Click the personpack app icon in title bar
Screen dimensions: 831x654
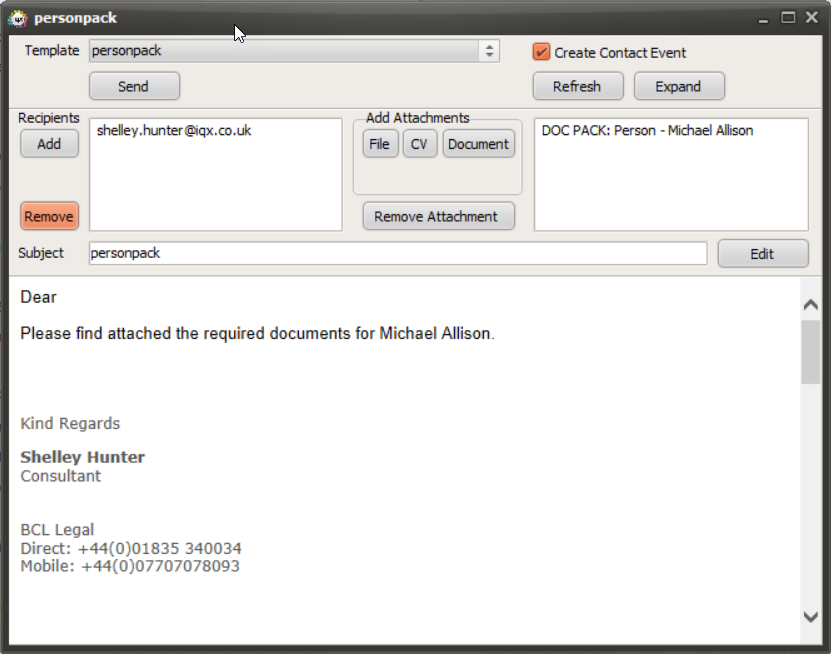tap(18, 19)
